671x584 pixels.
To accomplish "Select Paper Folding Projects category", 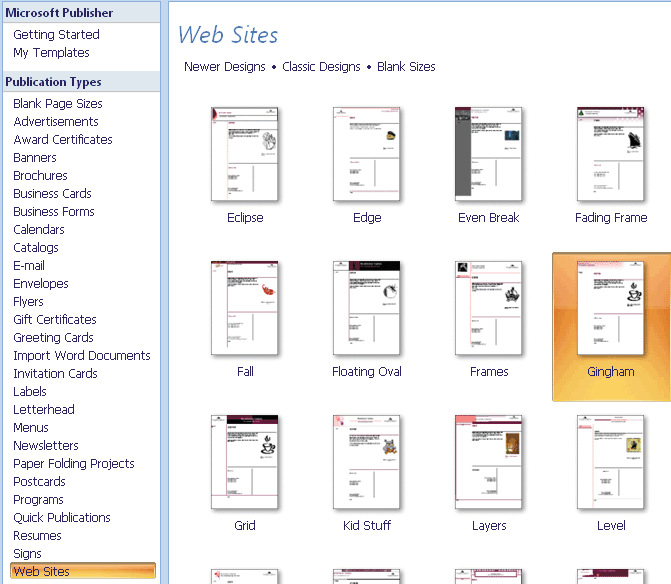I will click(73, 463).
